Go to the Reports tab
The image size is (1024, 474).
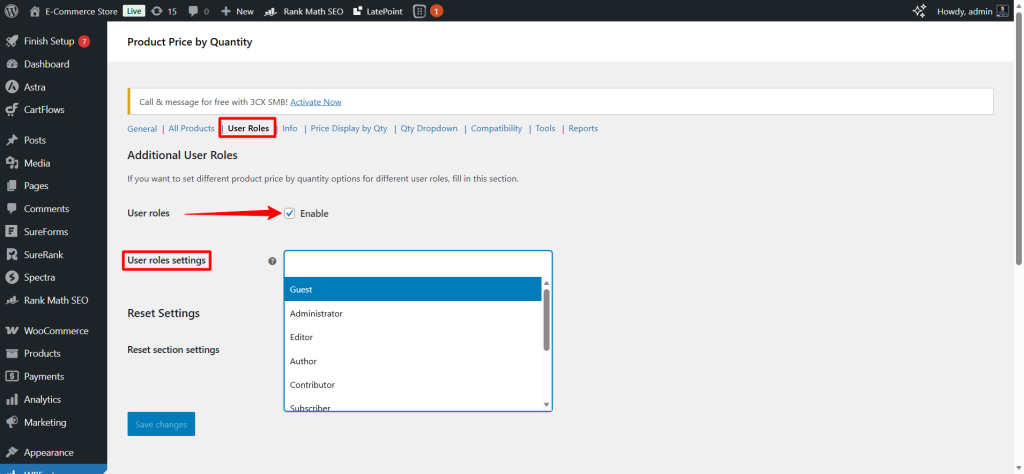583,129
